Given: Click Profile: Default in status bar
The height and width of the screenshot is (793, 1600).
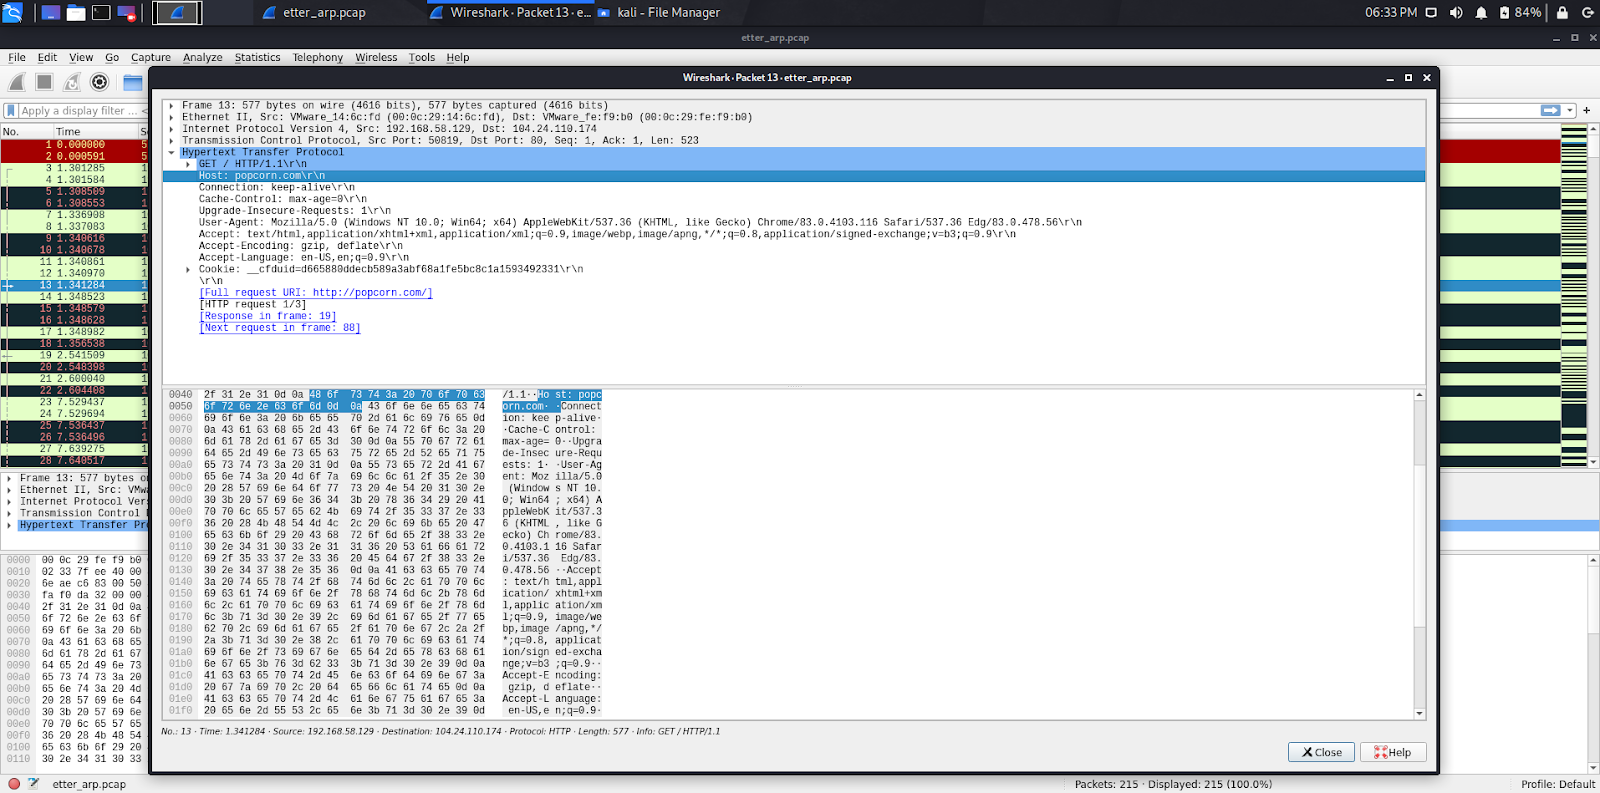Looking at the screenshot, I should pos(1558,784).
